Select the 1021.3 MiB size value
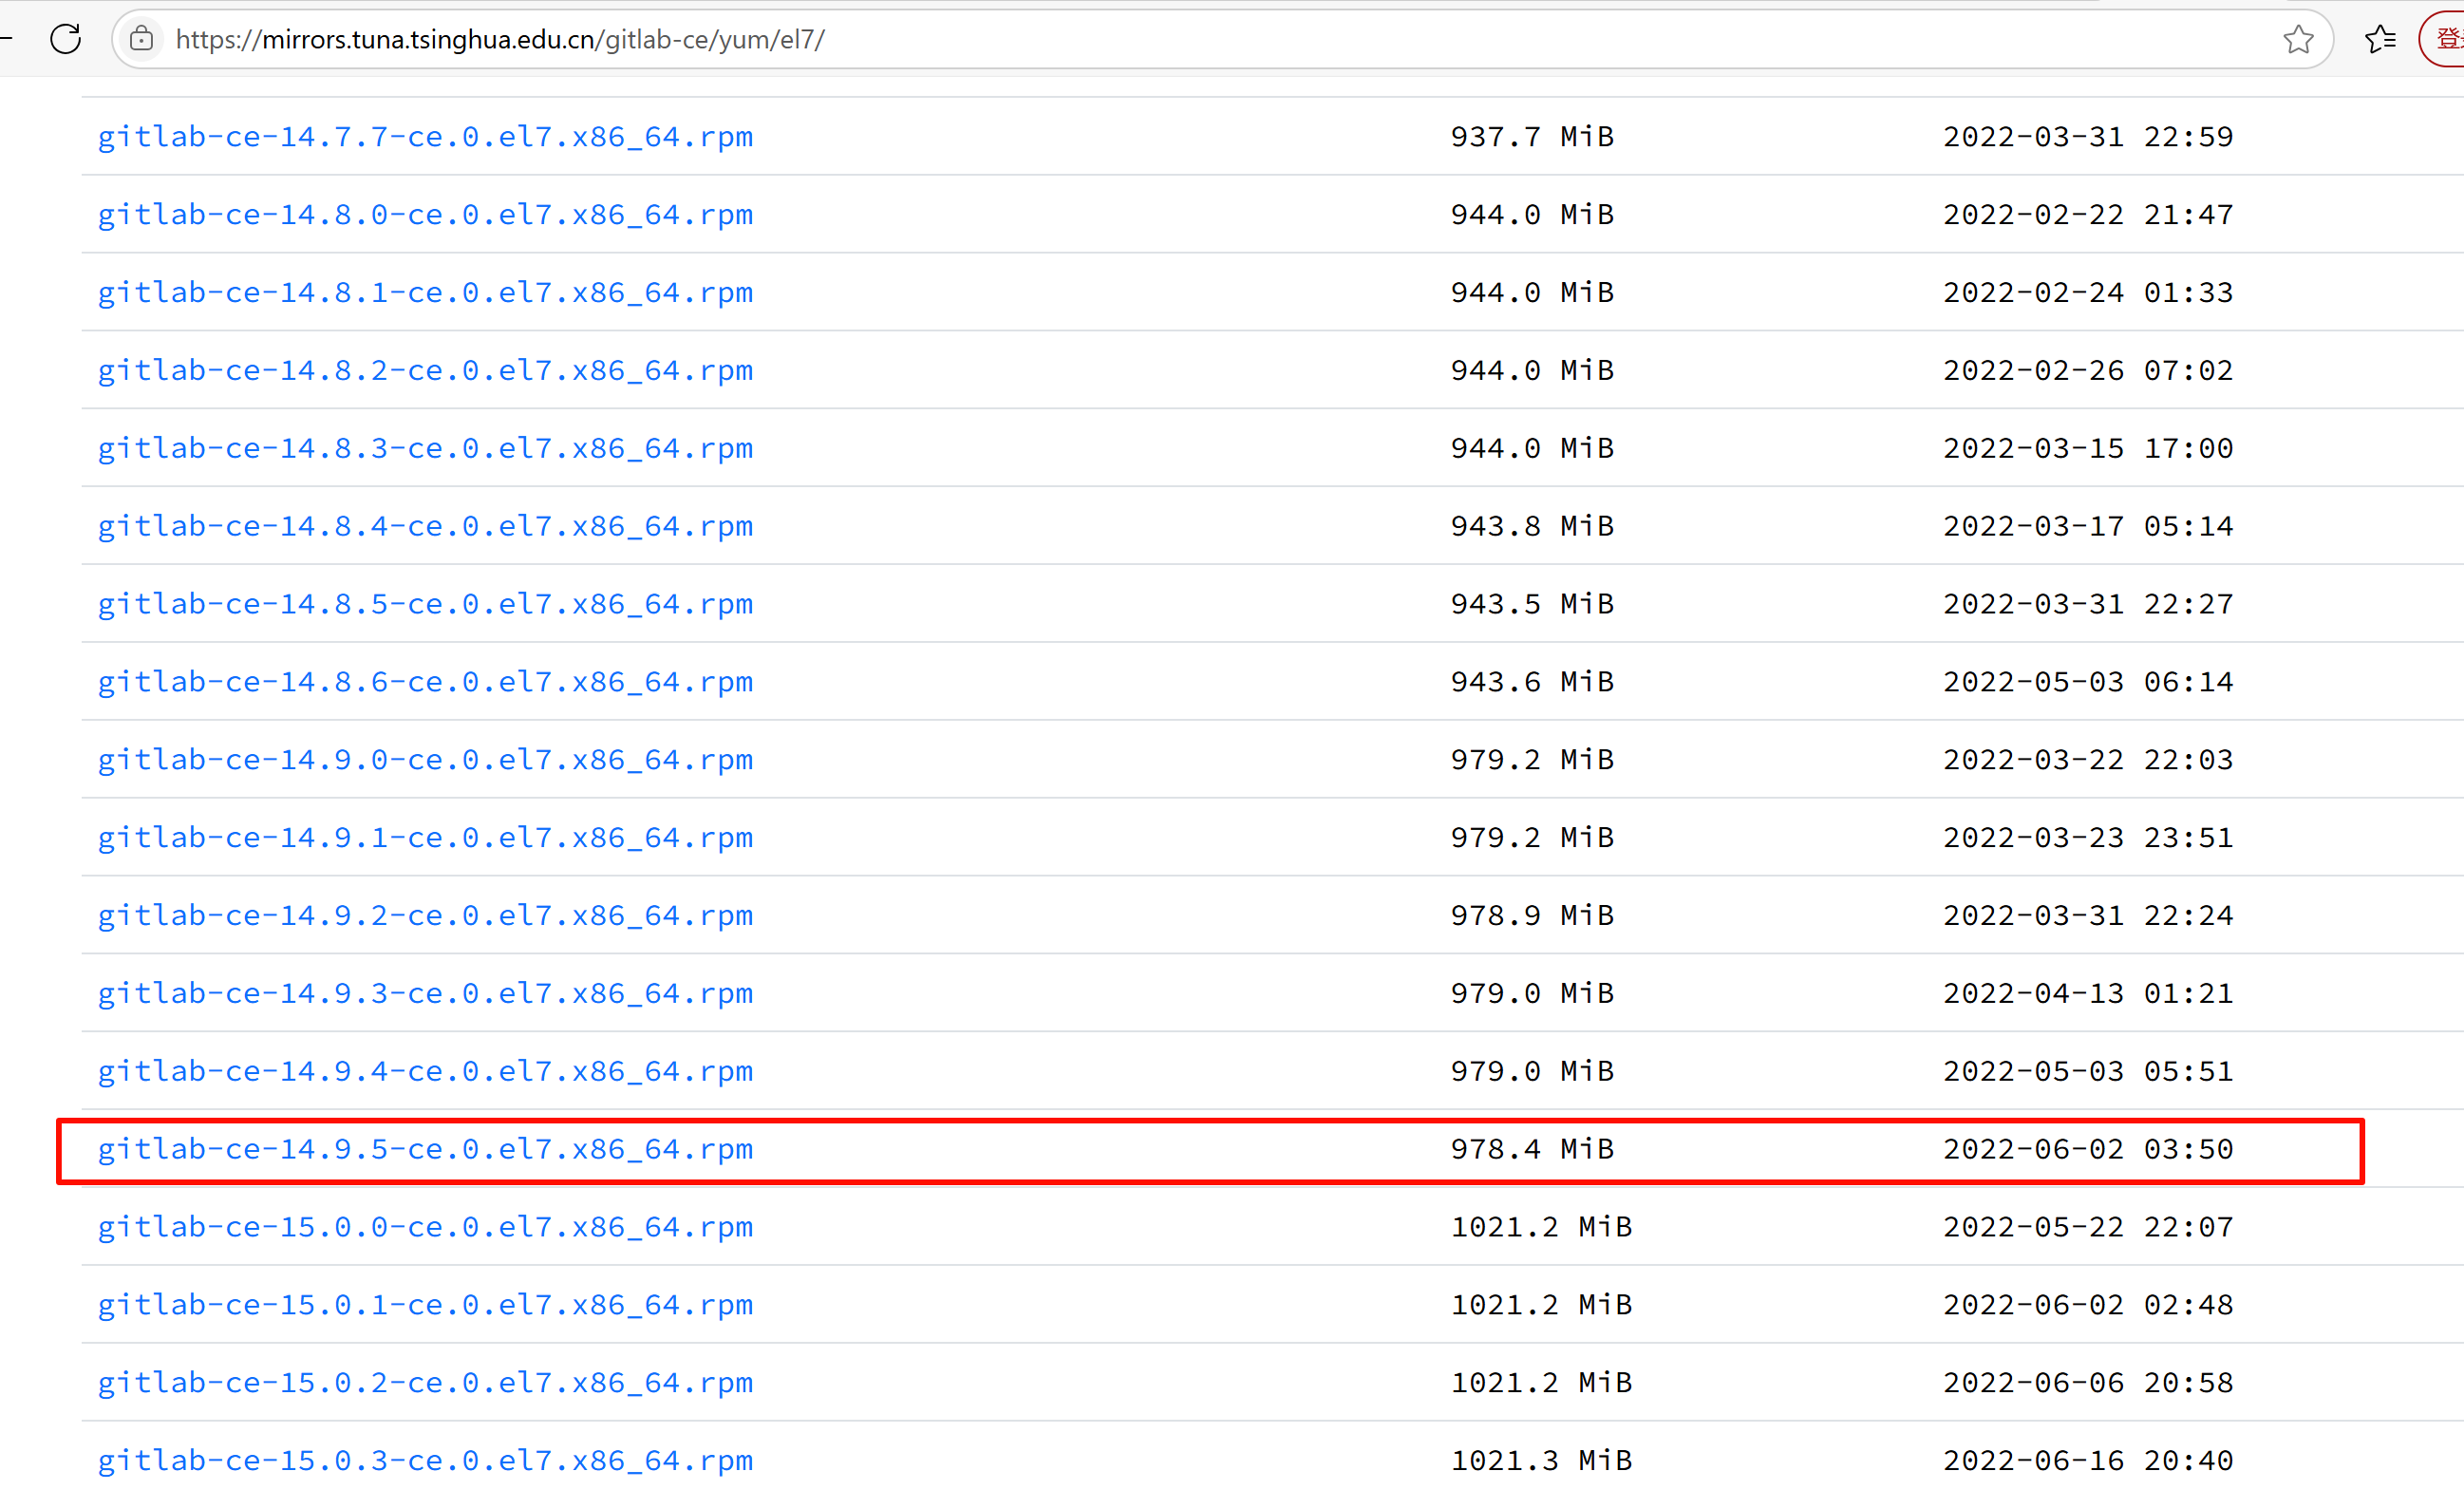Image resolution: width=2464 pixels, height=1490 pixels. click(x=1542, y=1462)
